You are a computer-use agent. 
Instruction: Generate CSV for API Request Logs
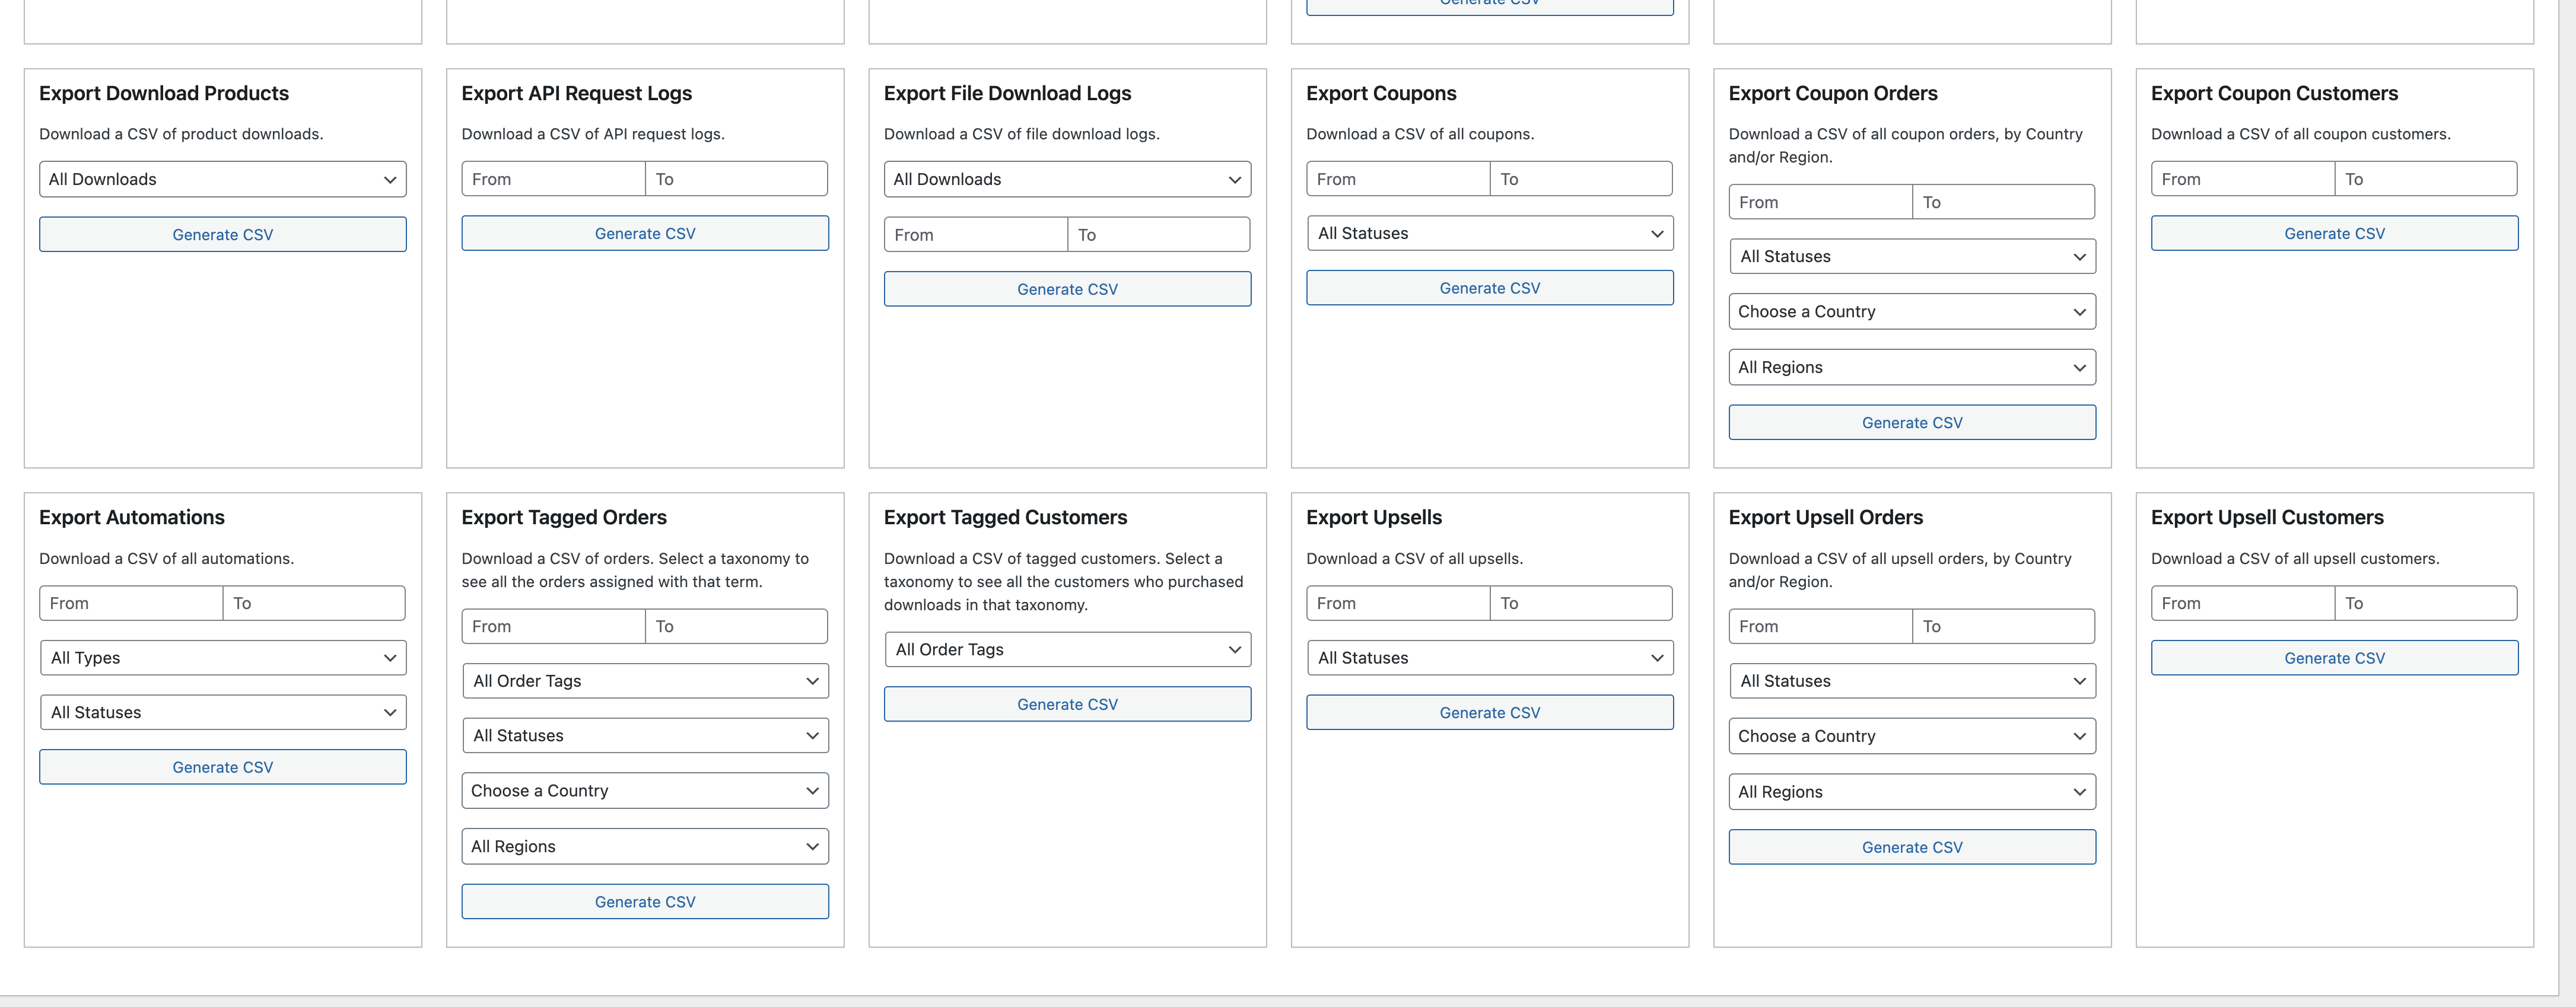(645, 233)
